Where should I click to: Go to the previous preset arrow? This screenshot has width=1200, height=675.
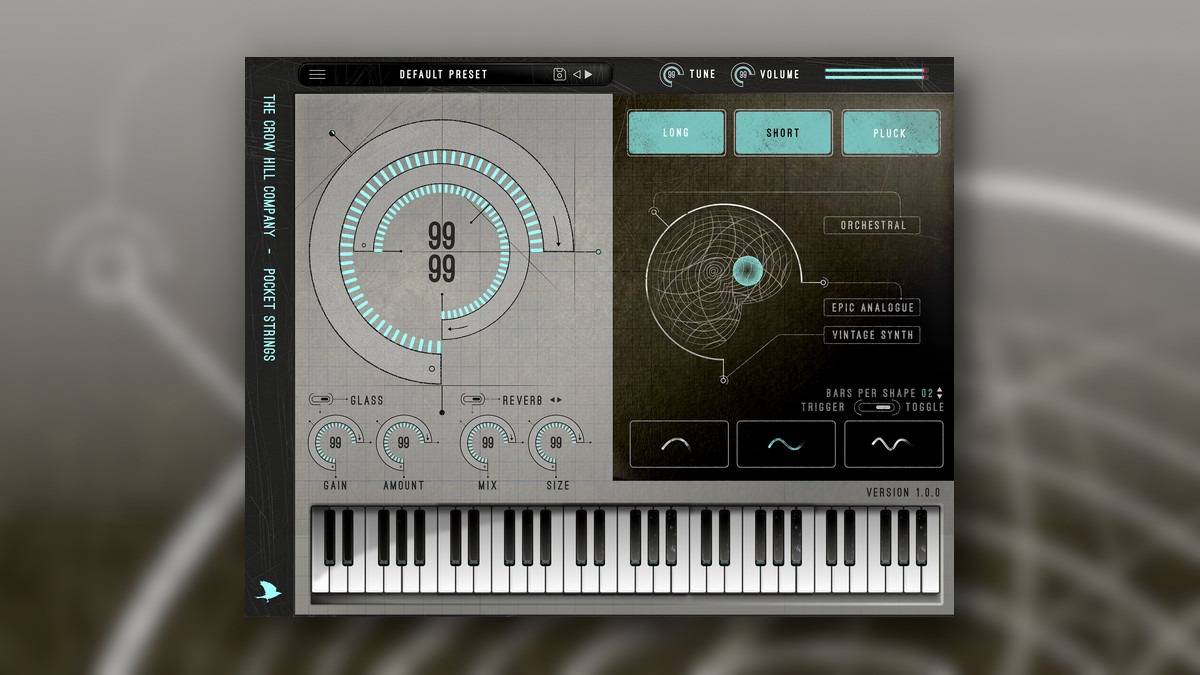point(577,74)
